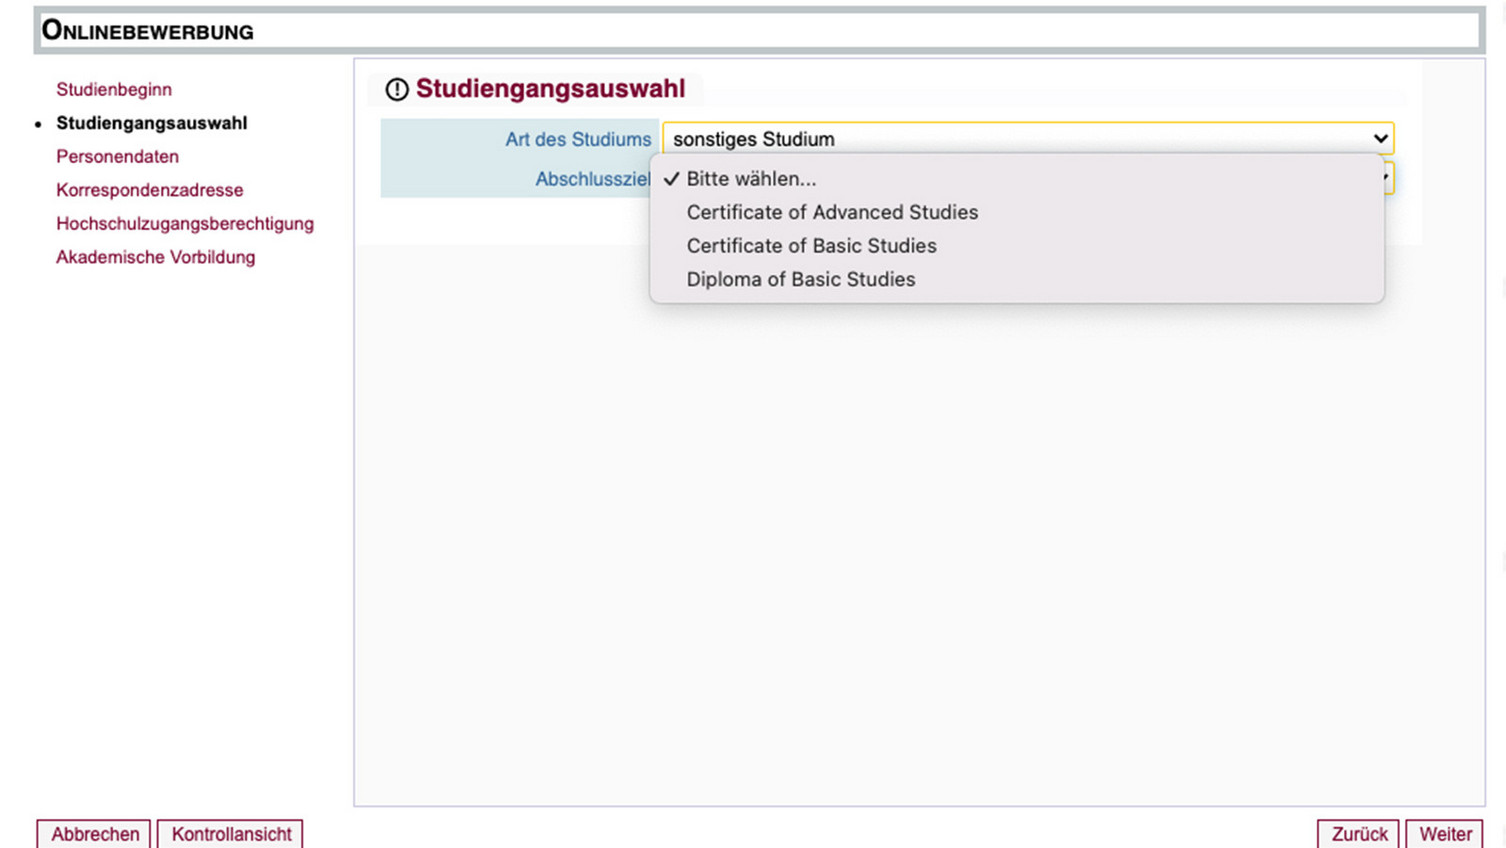1506x848 pixels.
Task: Click the red Studiengangsauswahl page heading
Action: tap(550, 89)
